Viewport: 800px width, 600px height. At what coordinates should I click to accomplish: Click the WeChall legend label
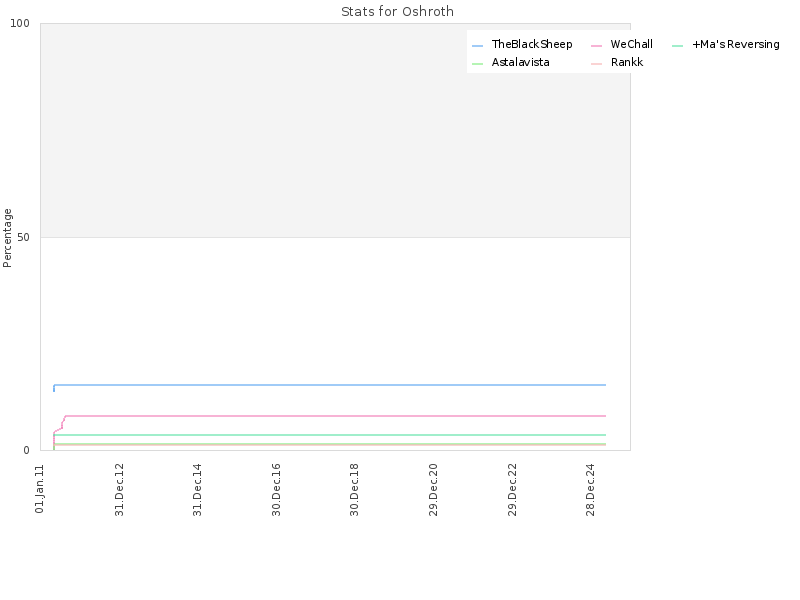click(631, 45)
